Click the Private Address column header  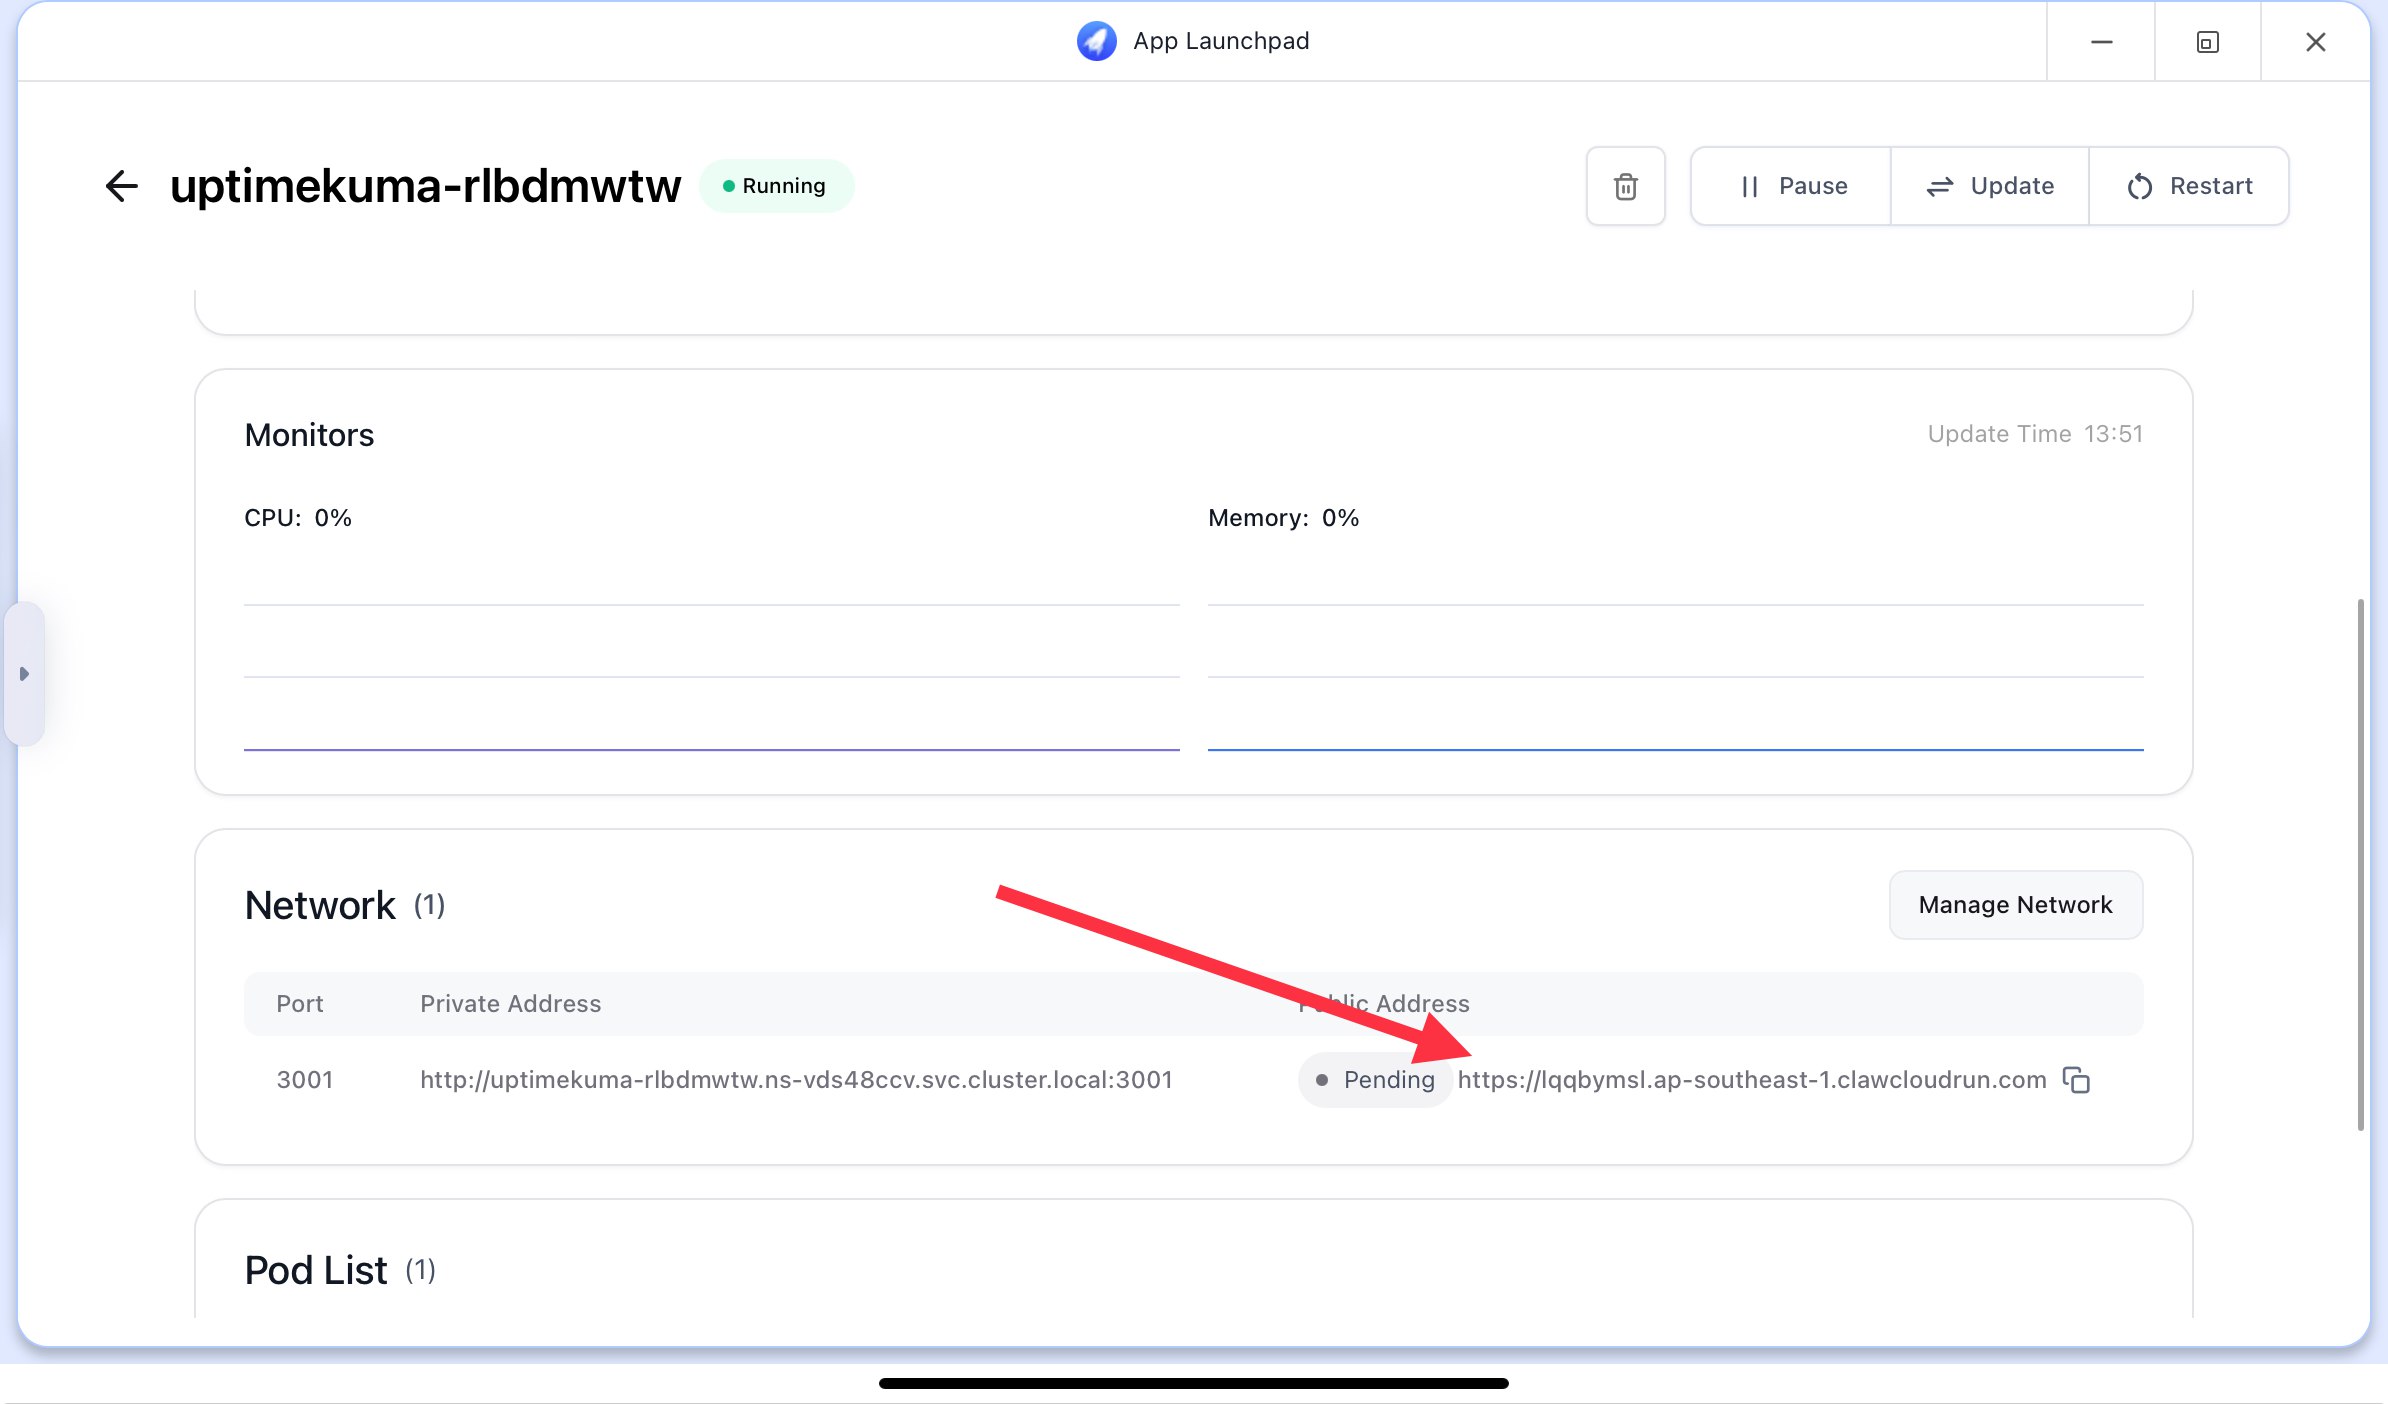coord(510,1004)
